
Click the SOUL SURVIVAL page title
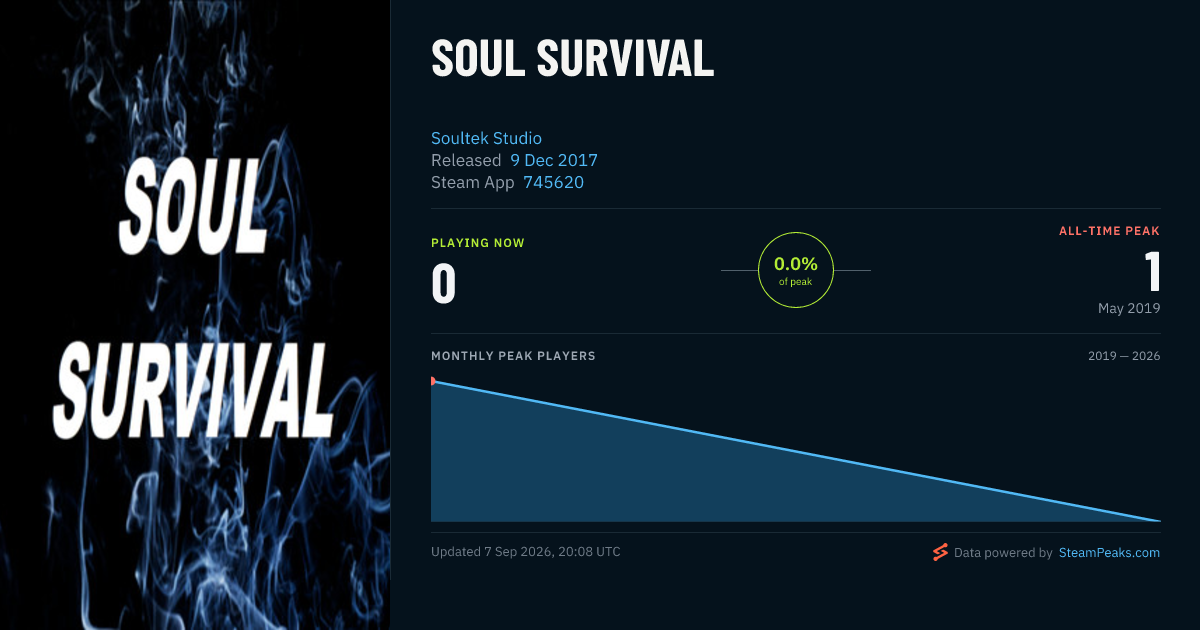(572, 59)
